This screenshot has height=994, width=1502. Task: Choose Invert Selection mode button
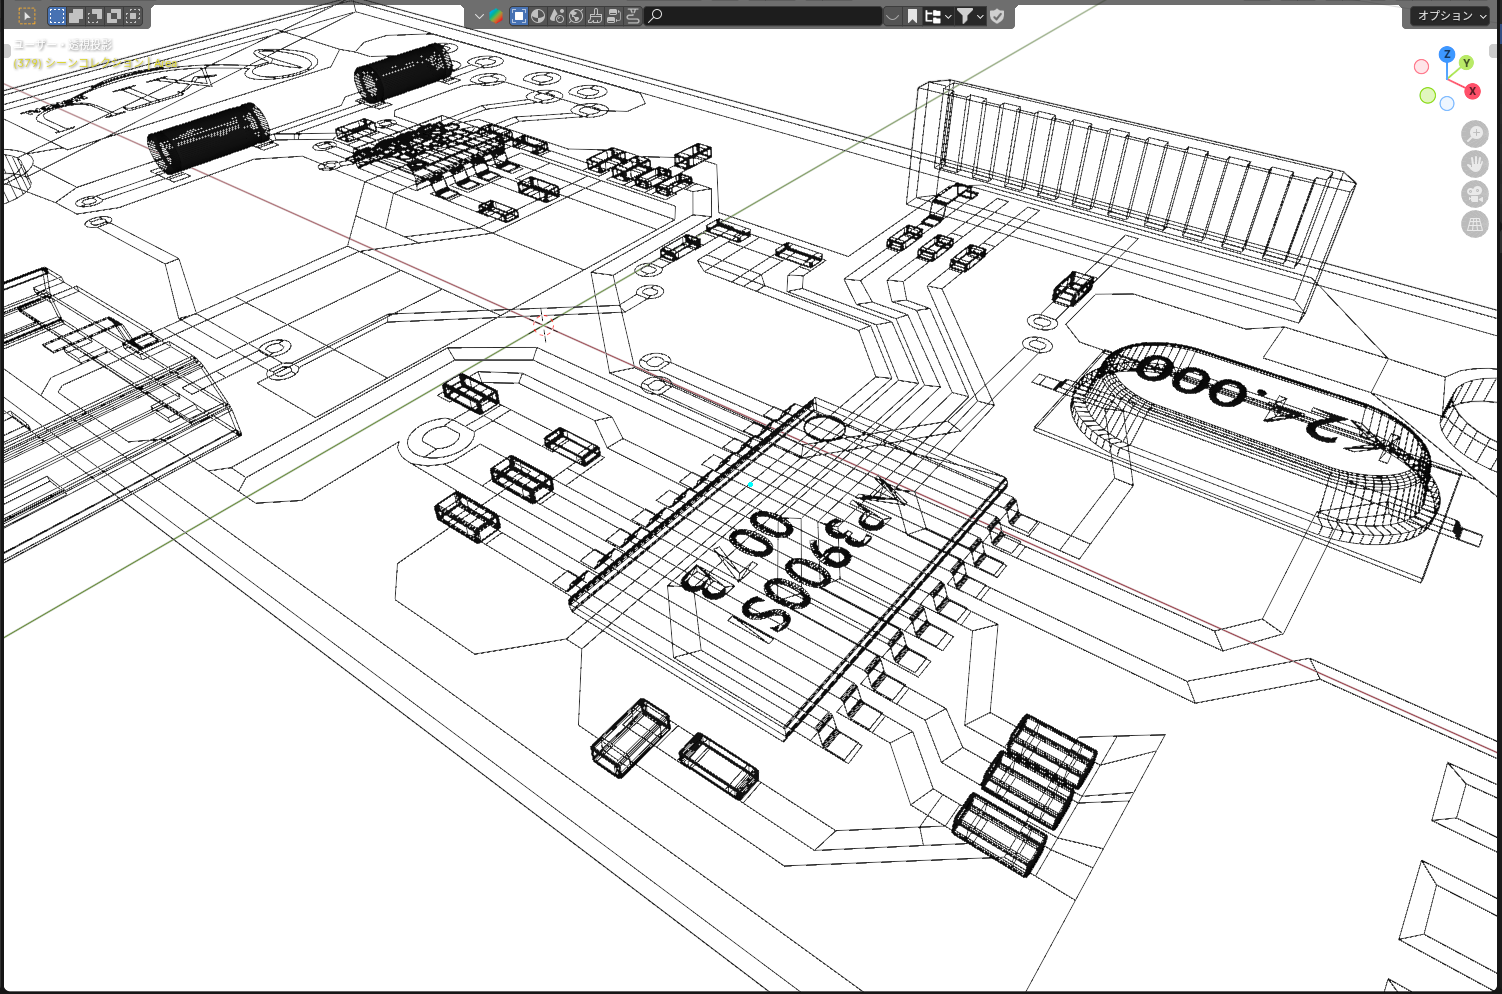pos(114,16)
